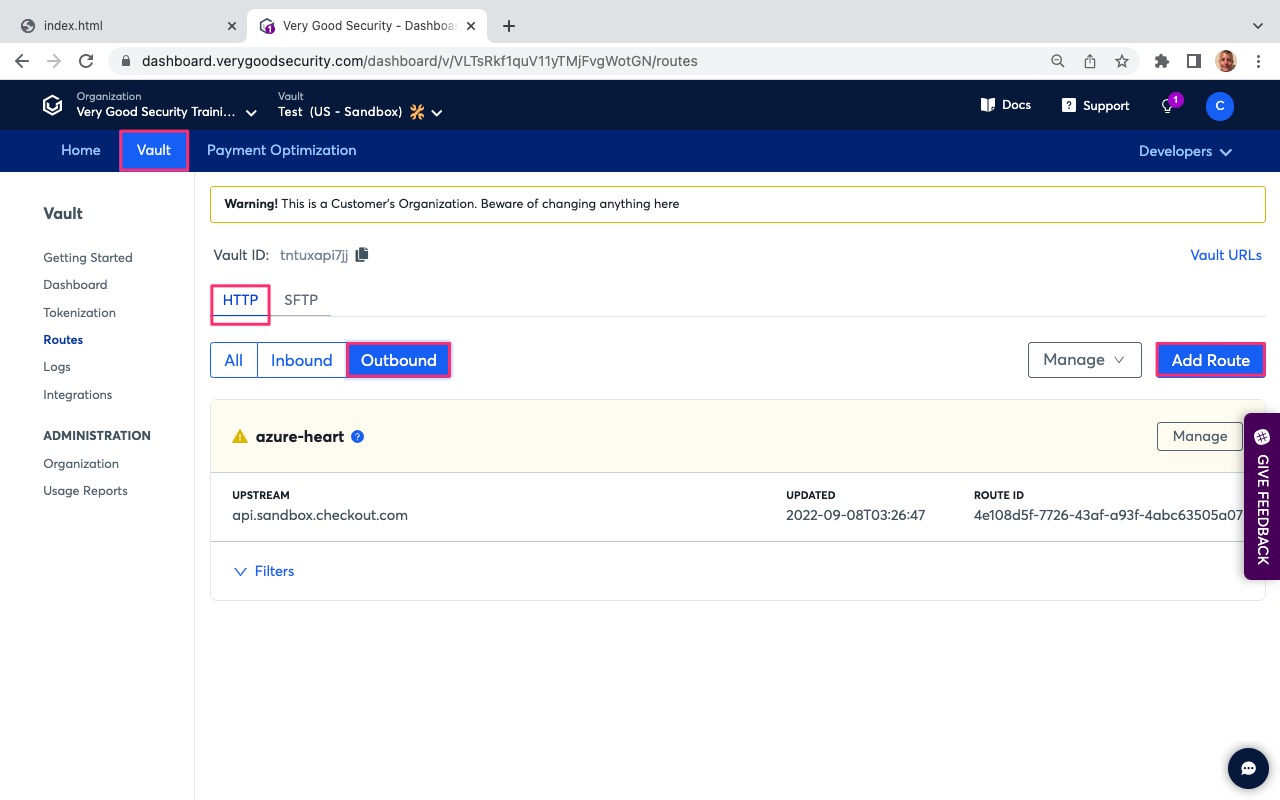Open the Vault URLs link
Image resolution: width=1280 pixels, height=800 pixels.
click(x=1226, y=255)
